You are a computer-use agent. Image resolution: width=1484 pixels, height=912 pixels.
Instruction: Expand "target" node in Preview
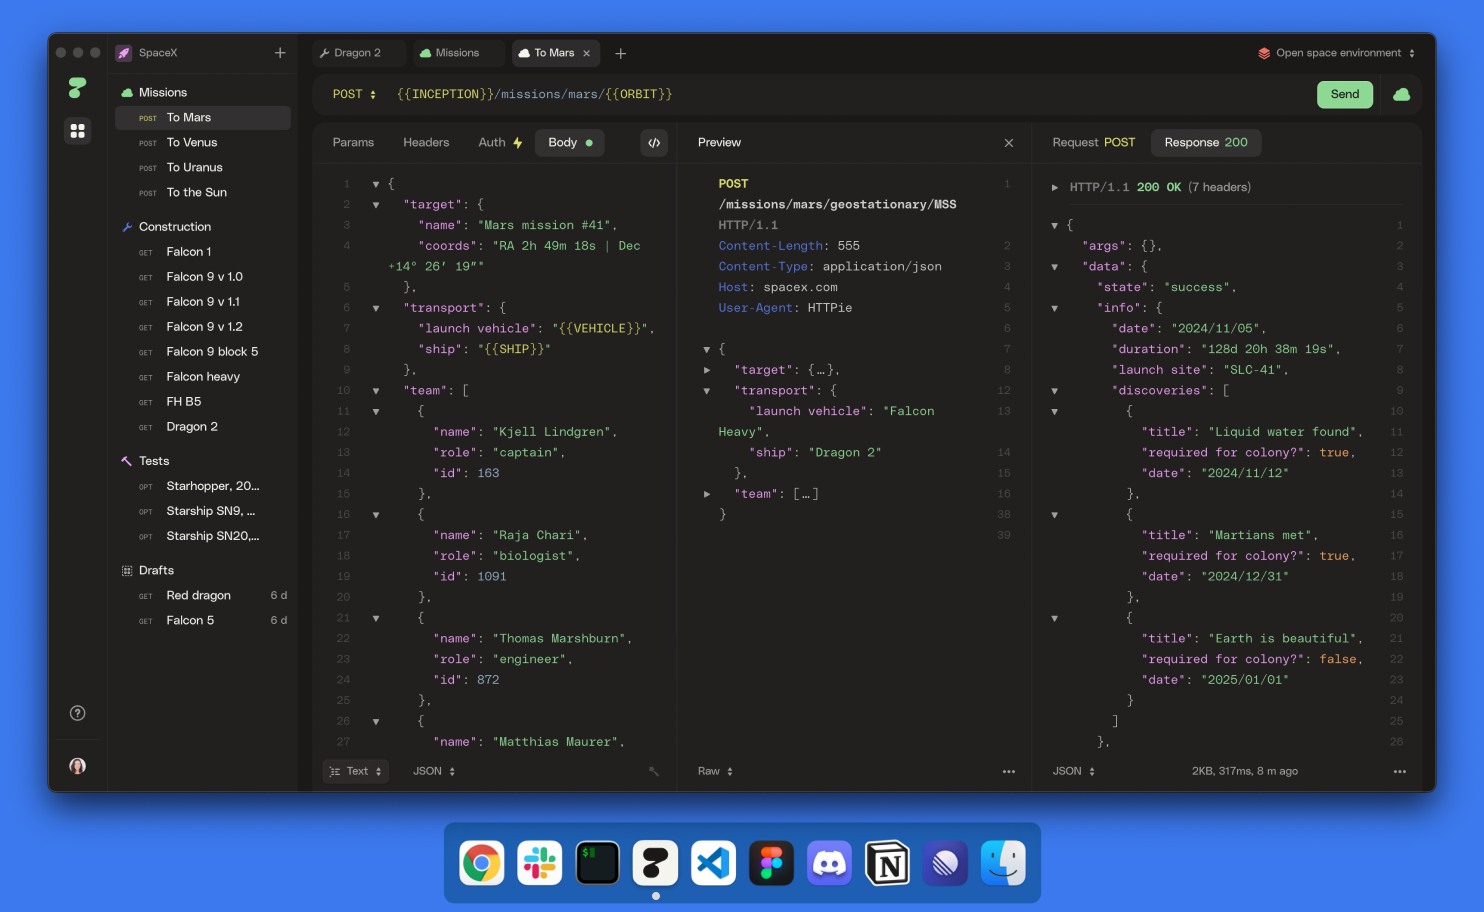coord(707,370)
